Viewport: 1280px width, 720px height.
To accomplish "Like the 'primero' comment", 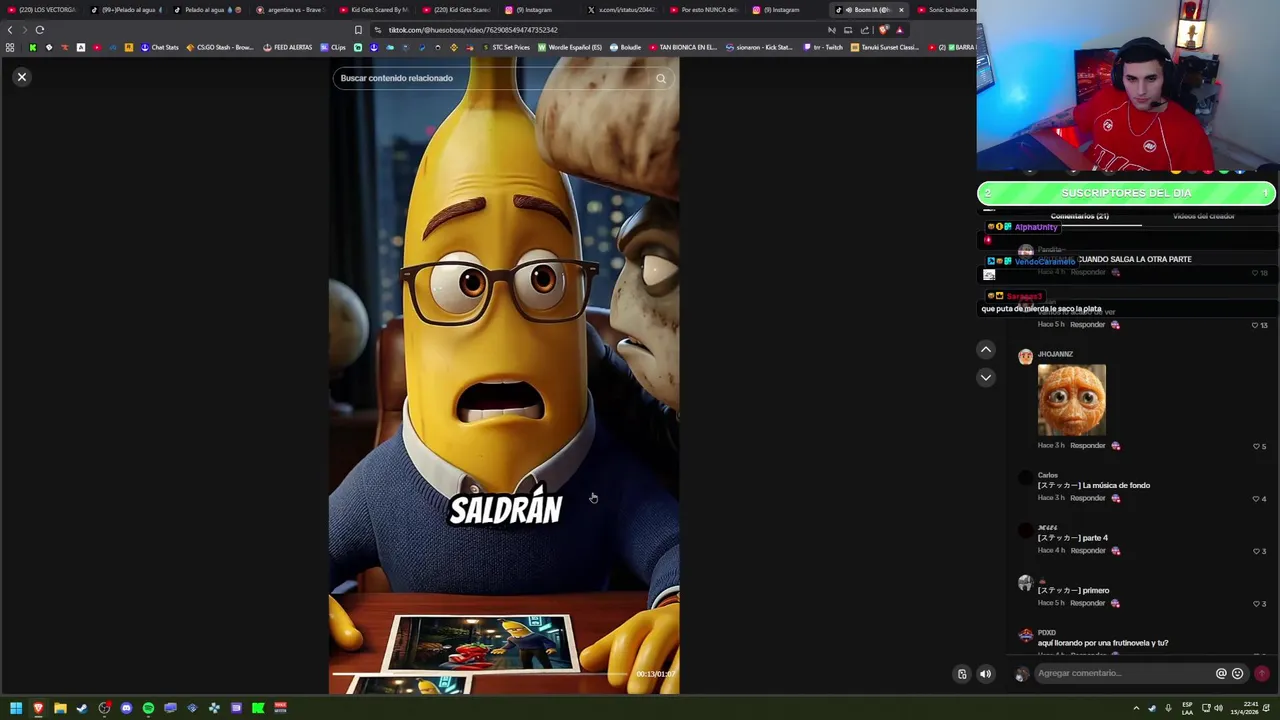I will click(x=1256, y=603).
